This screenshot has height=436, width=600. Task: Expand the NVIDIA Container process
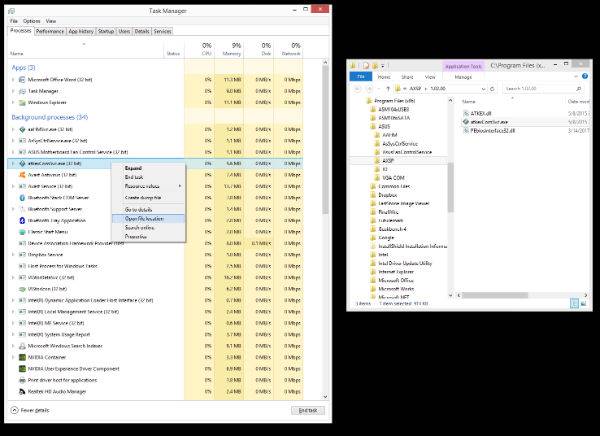click(x=13, y=357)
